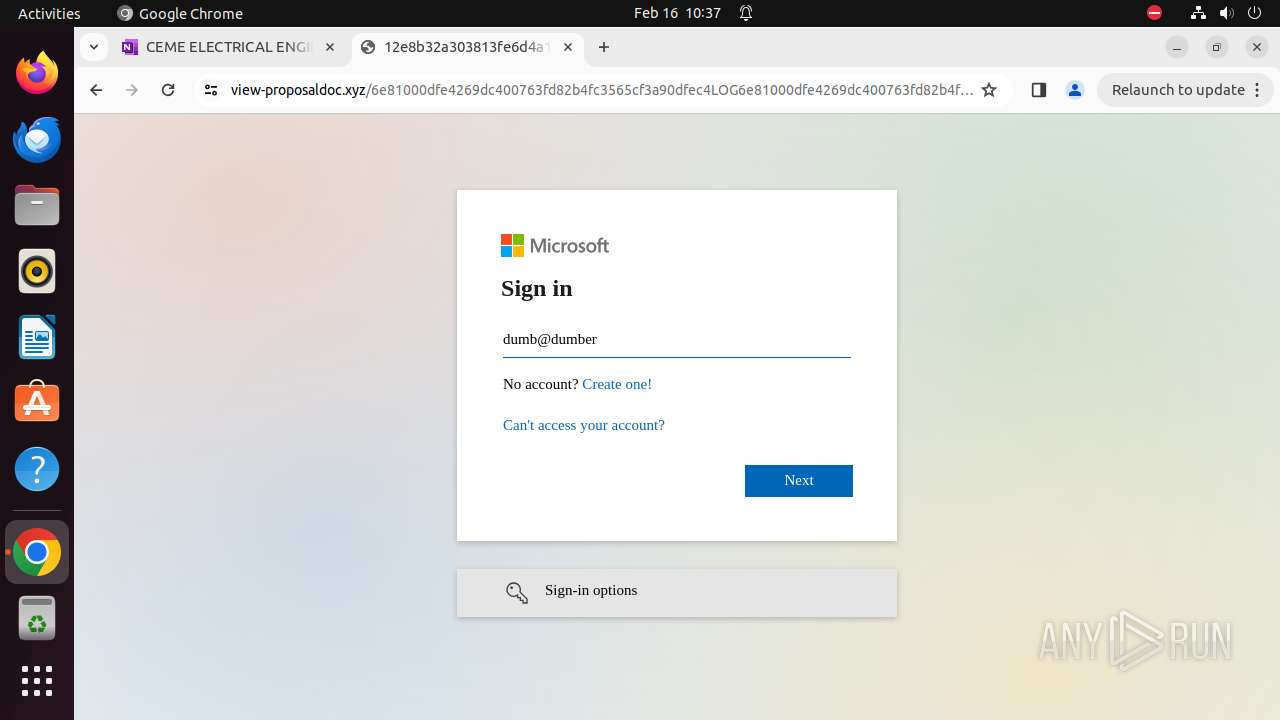Viewport: 1280px width, 720px height.
Task: Launch LibreOffice Writer from the dock
Action: (37, 337)
